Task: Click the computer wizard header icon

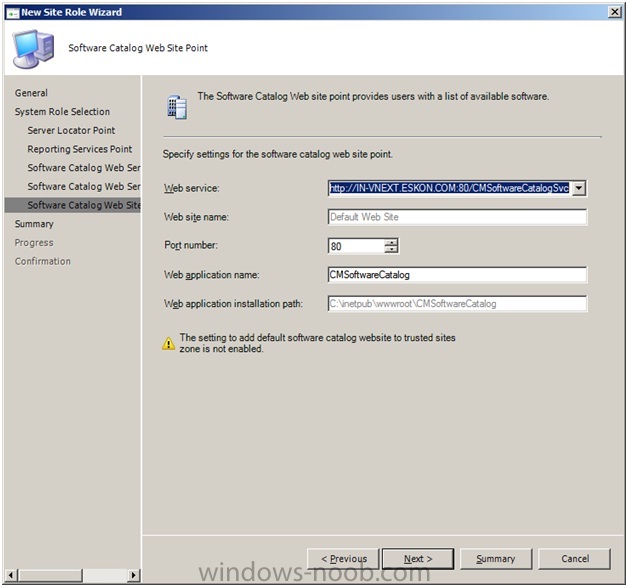Action: (x=33, y=48)
